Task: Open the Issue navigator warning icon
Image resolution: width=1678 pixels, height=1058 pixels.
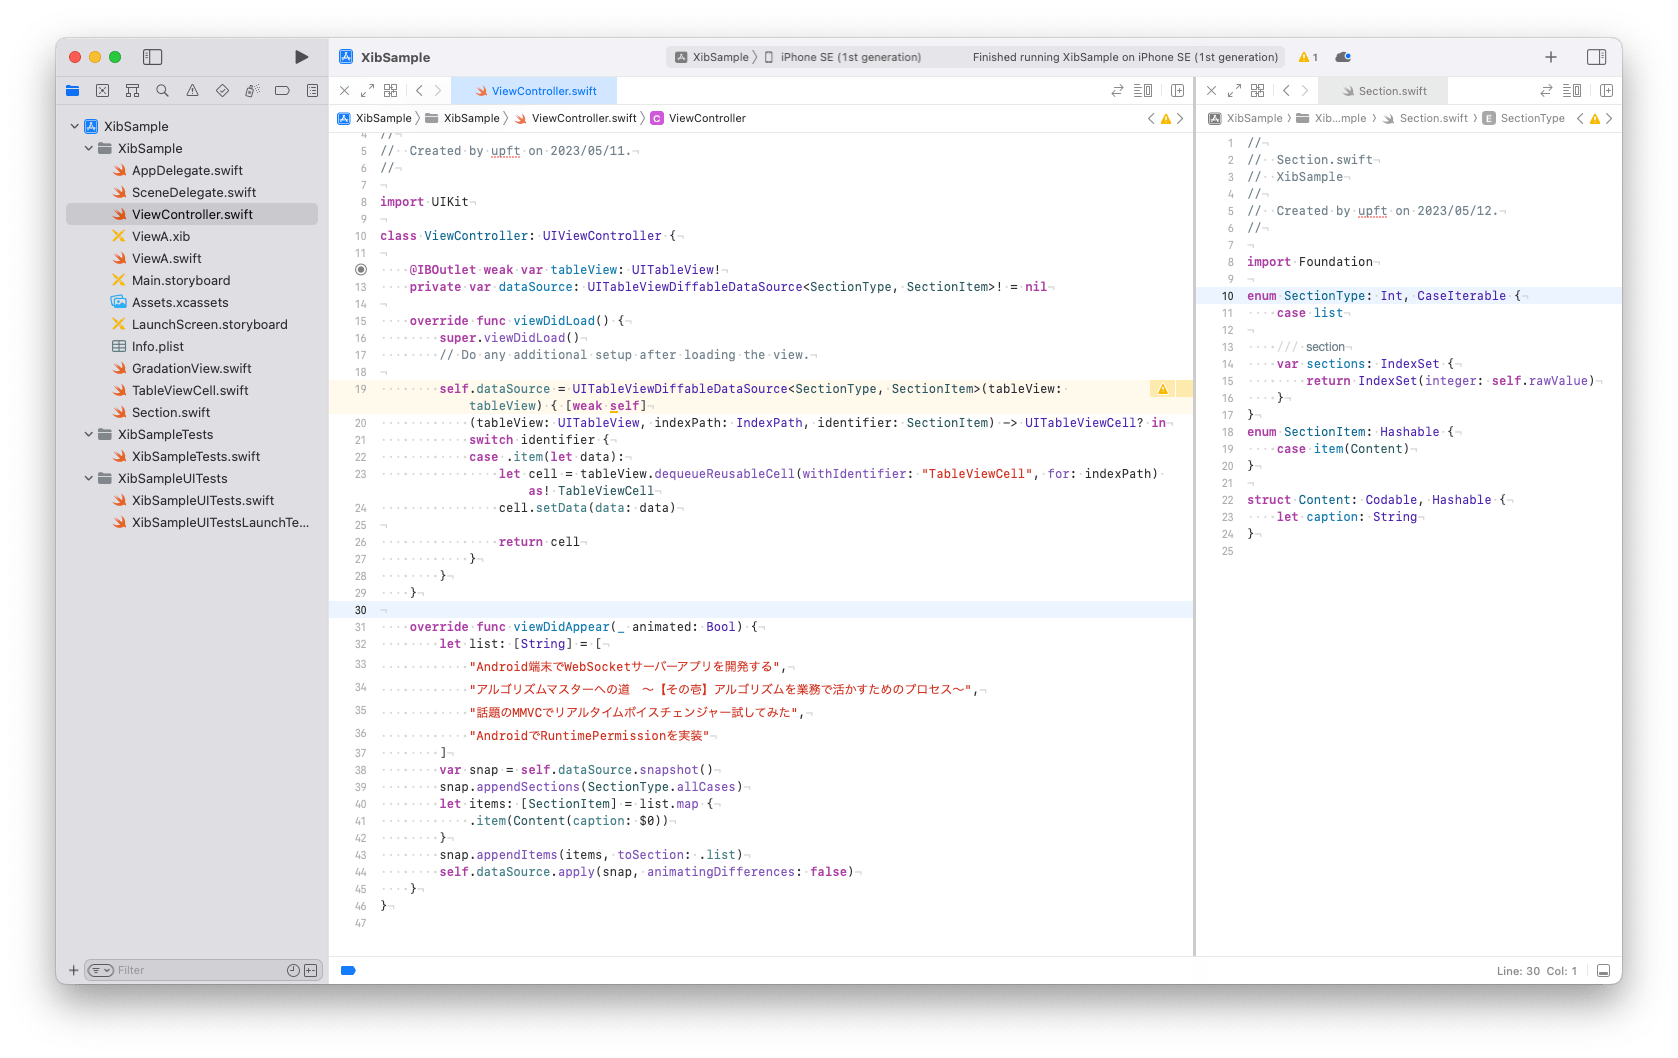Action: coord(192,91)
